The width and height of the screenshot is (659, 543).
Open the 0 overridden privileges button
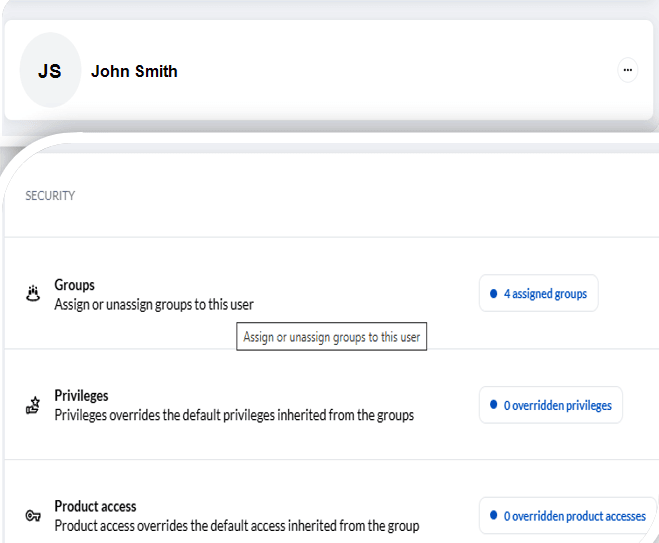[551, 405]
